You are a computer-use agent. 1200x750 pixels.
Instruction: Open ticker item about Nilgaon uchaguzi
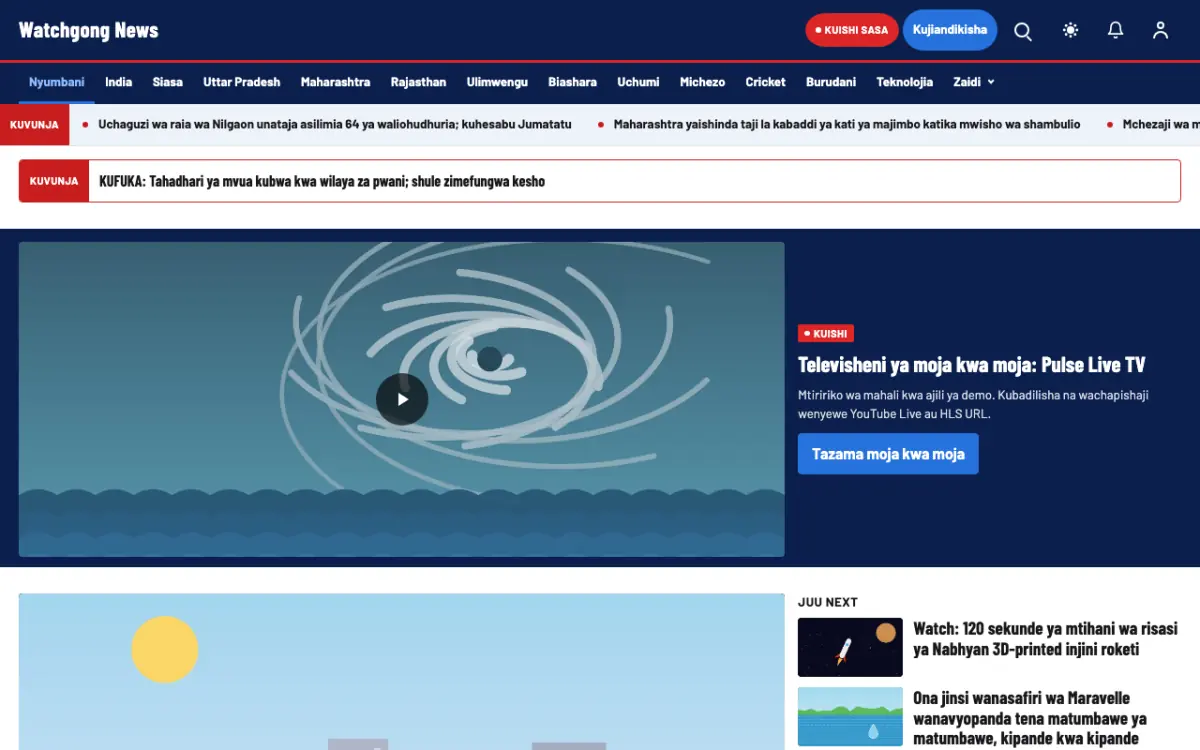click(335, 125)
